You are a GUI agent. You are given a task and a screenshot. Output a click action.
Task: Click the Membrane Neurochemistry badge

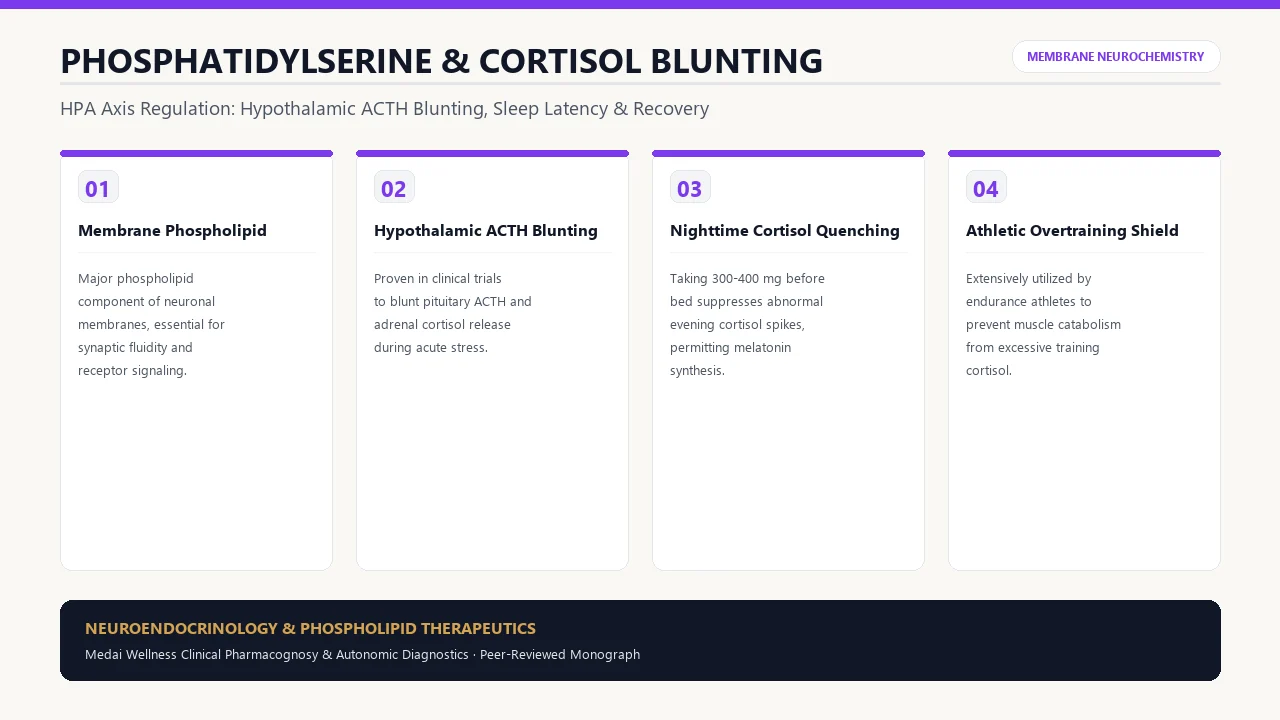coord(1116,57)
